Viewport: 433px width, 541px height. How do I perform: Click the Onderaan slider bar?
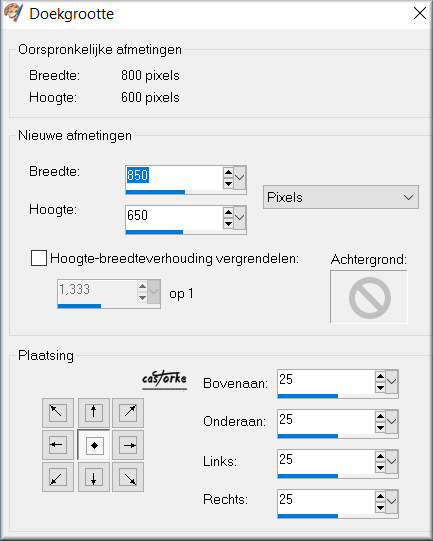338,436
